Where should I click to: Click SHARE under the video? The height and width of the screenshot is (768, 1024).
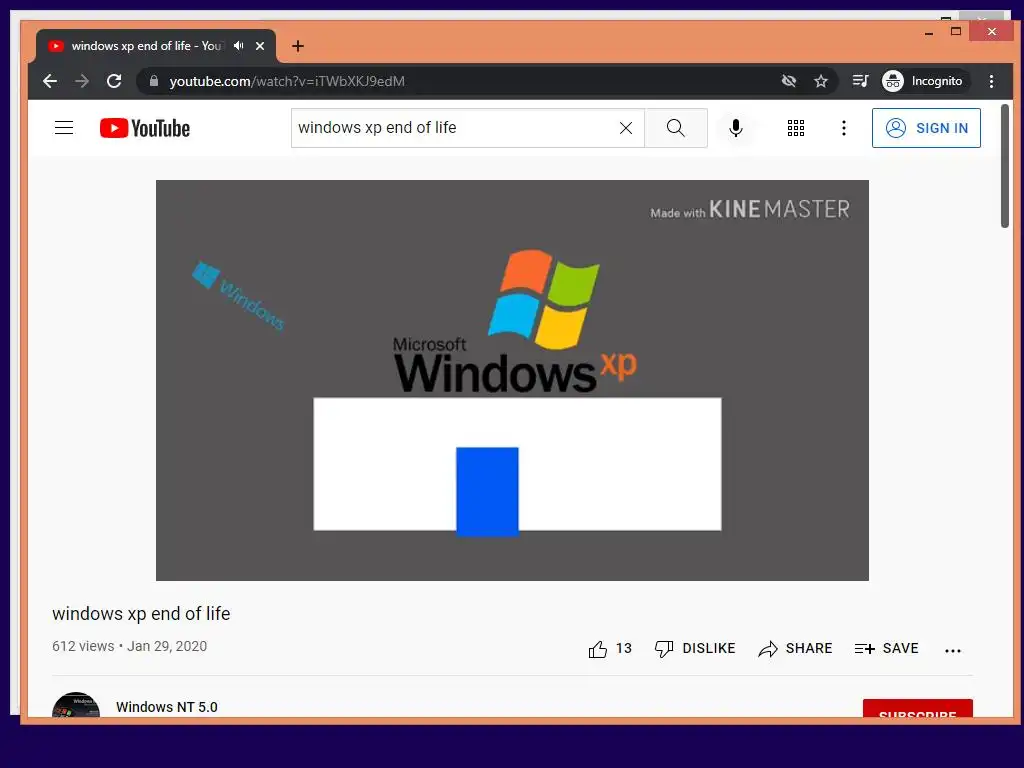(795, 648)
